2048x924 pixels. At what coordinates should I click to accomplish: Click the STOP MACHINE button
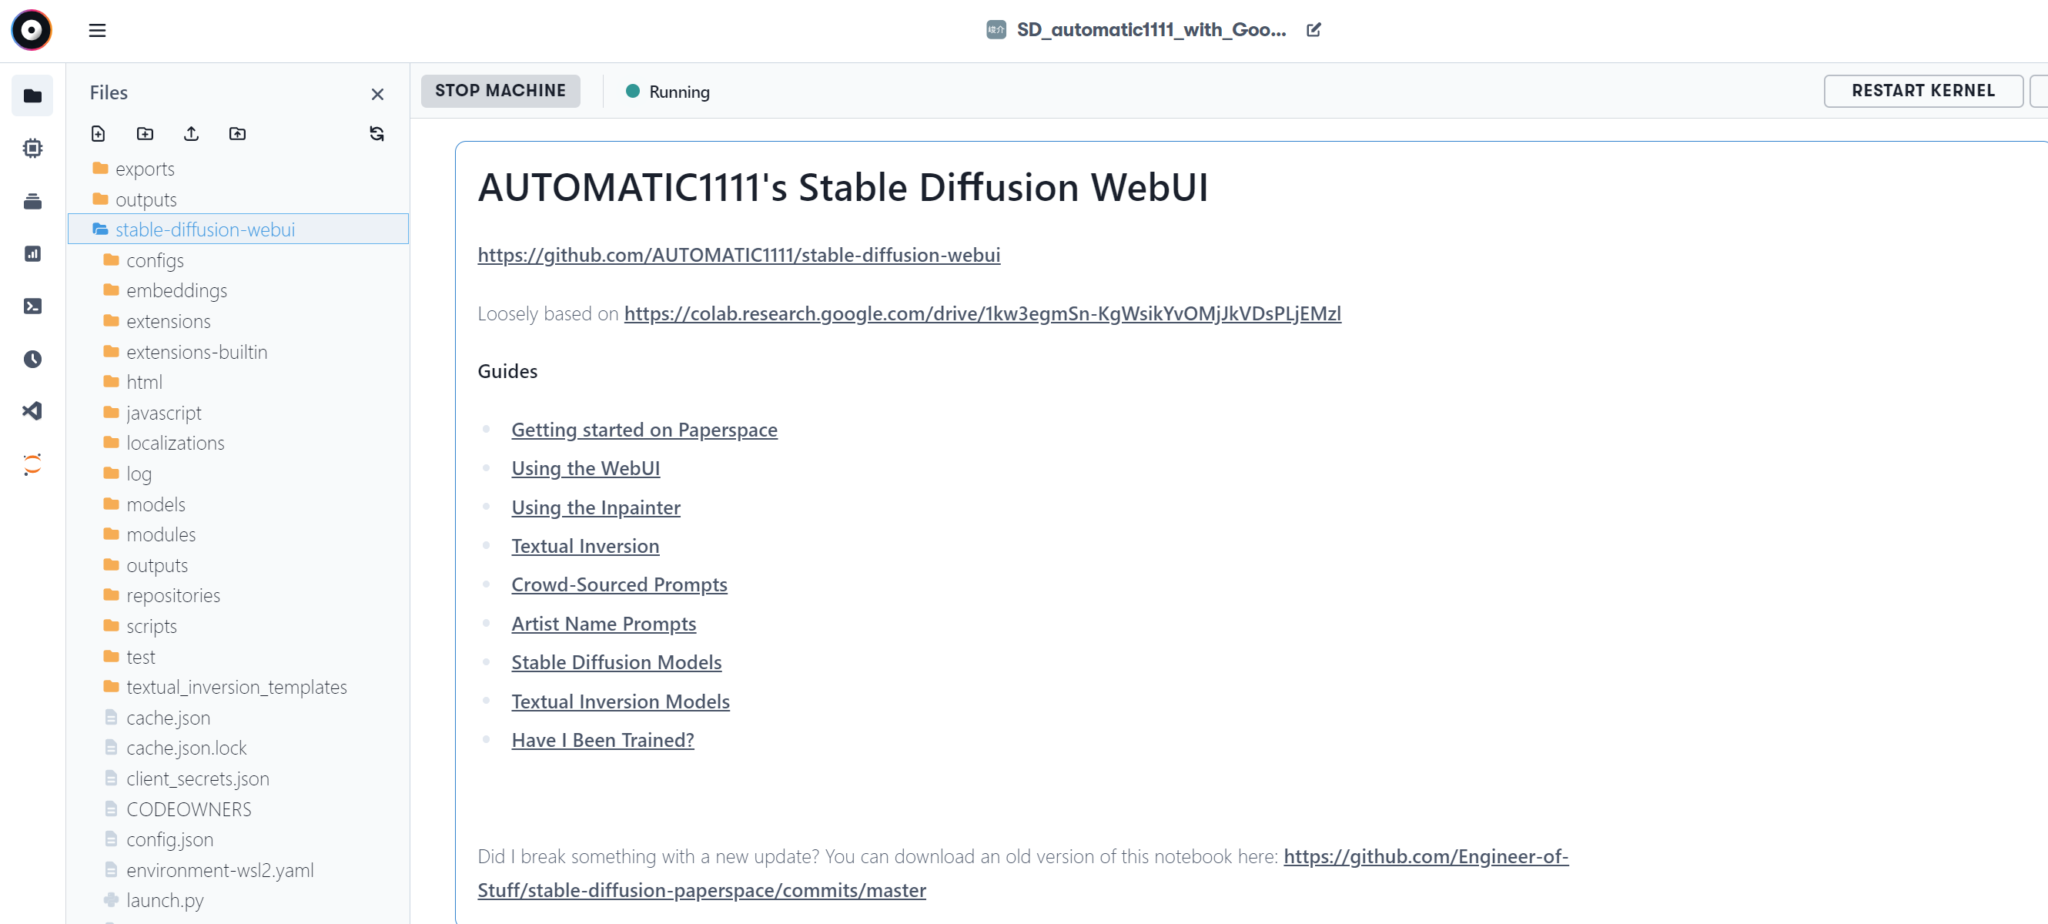point(500,91)
